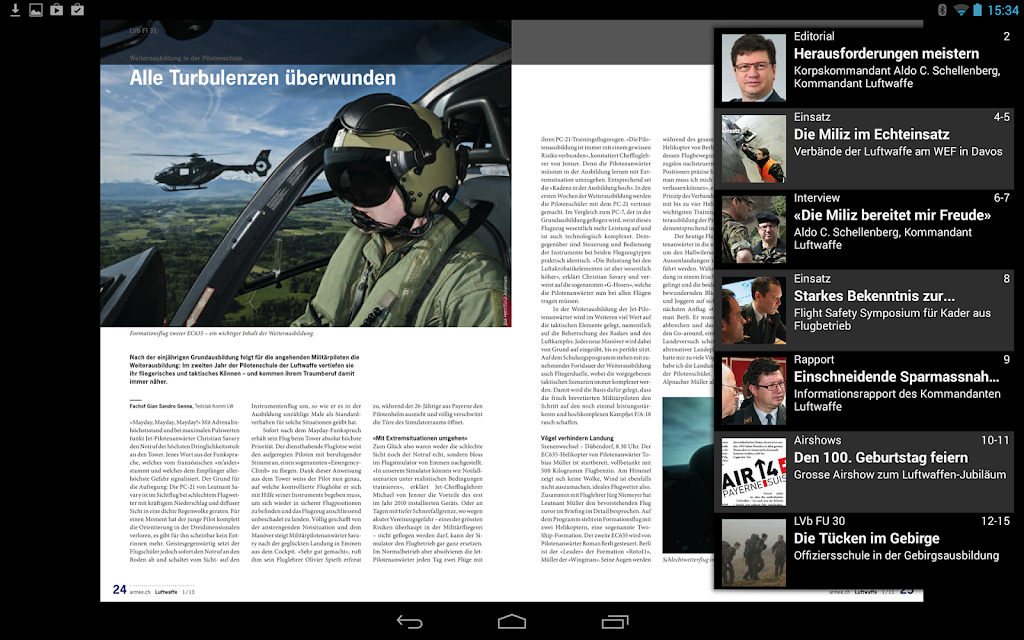Tap the 'Rapport' category label
Screen dimensions: 1024x640
coord(814,359)
